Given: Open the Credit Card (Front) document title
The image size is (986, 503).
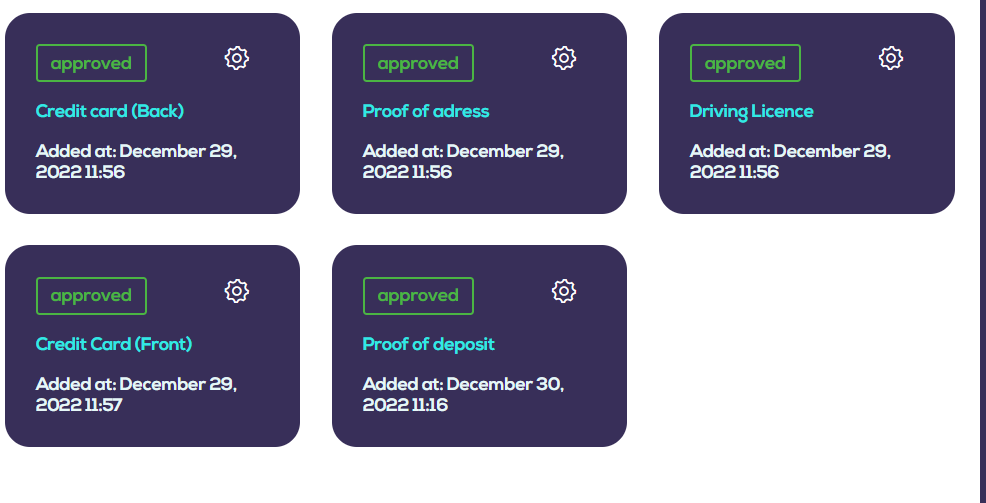Looking at the screenshot, I should click(x=114, y=344).
